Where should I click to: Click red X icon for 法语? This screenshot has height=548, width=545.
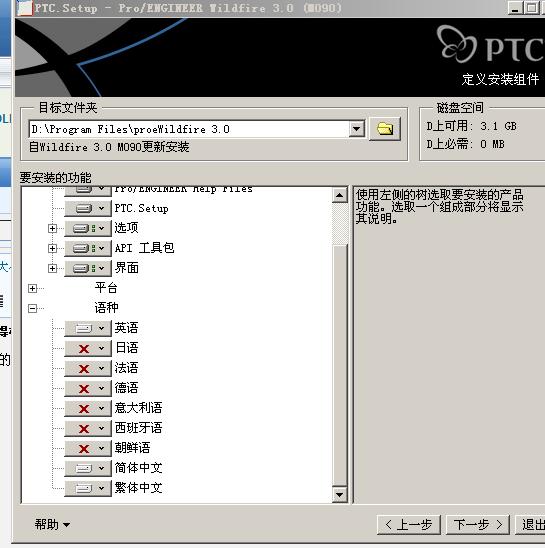click(x=84, y=368)
